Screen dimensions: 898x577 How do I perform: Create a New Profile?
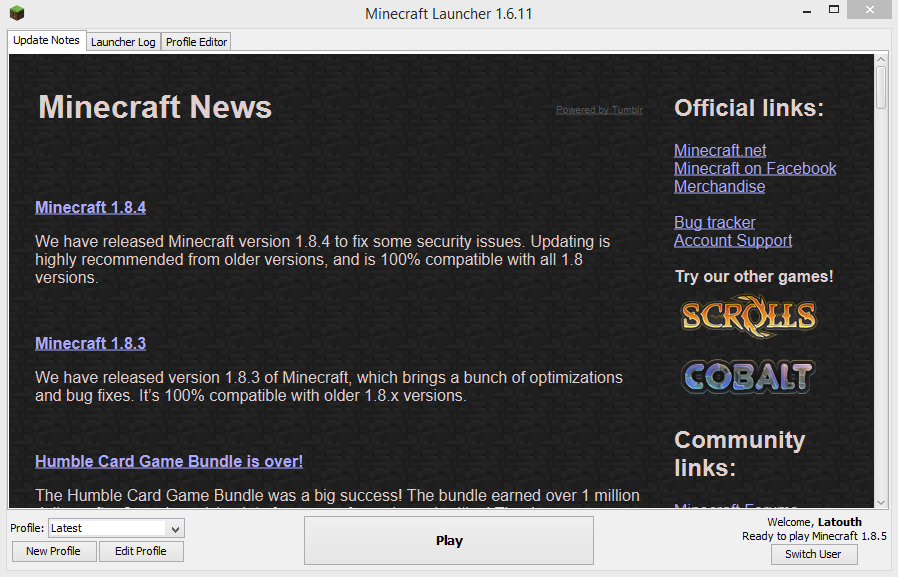pos(54,551)
